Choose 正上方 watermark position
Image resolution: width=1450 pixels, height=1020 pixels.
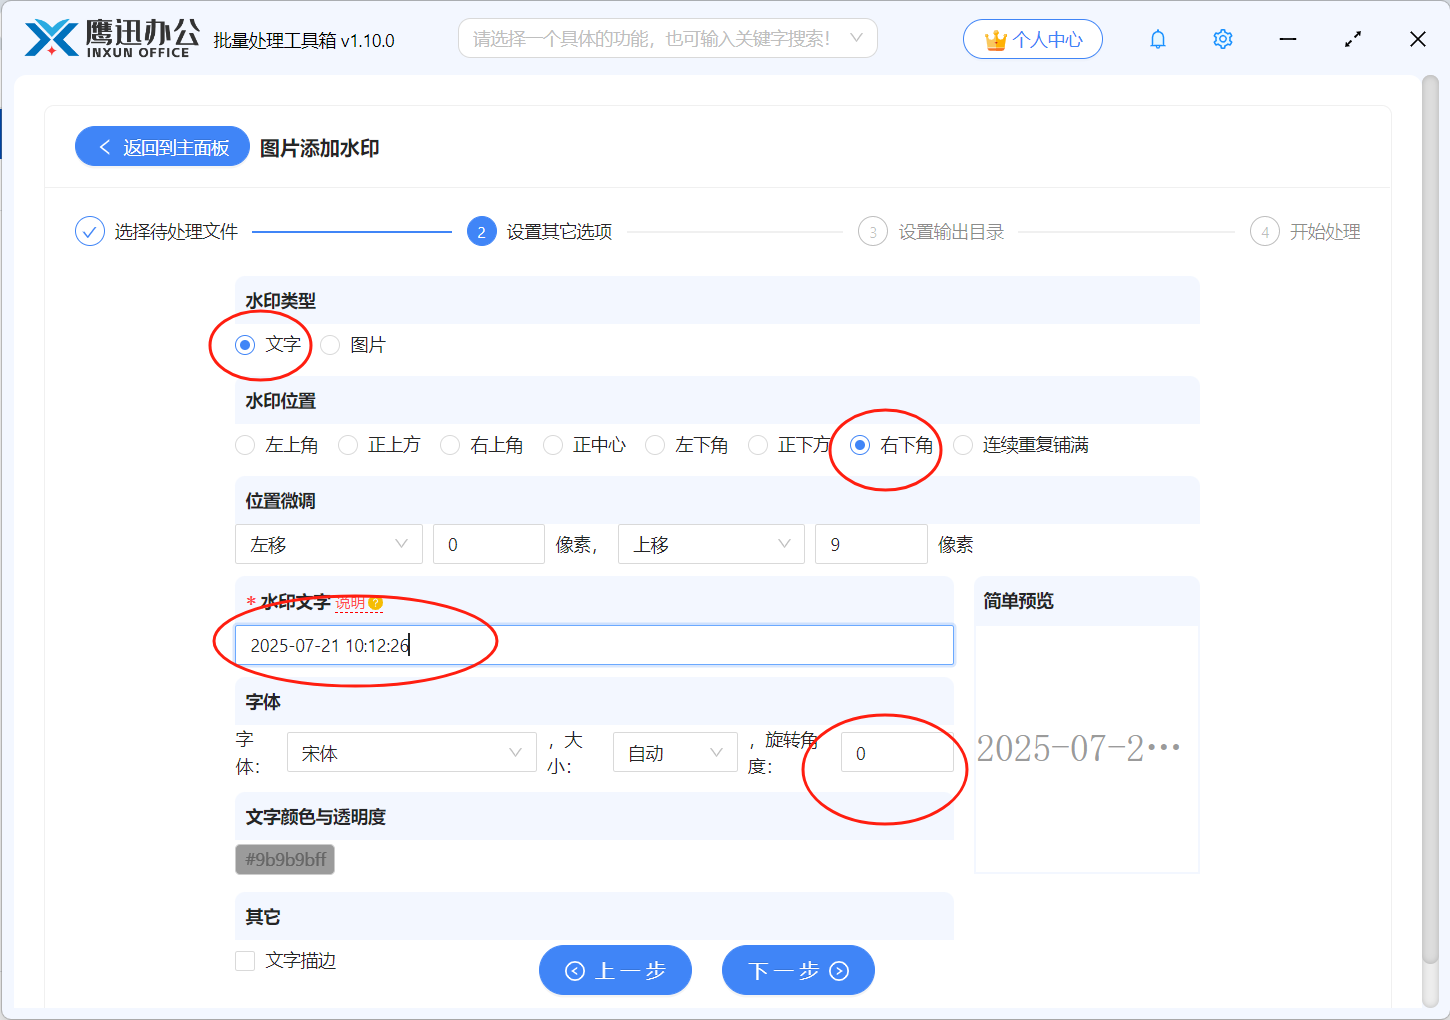pos(348,445)
